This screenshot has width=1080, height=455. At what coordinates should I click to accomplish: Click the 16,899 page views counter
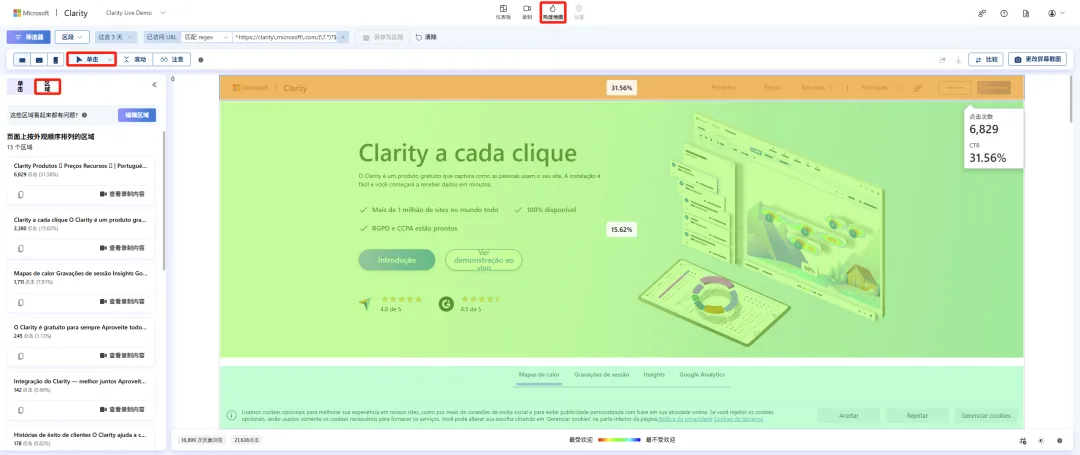[x=200, y=439]
